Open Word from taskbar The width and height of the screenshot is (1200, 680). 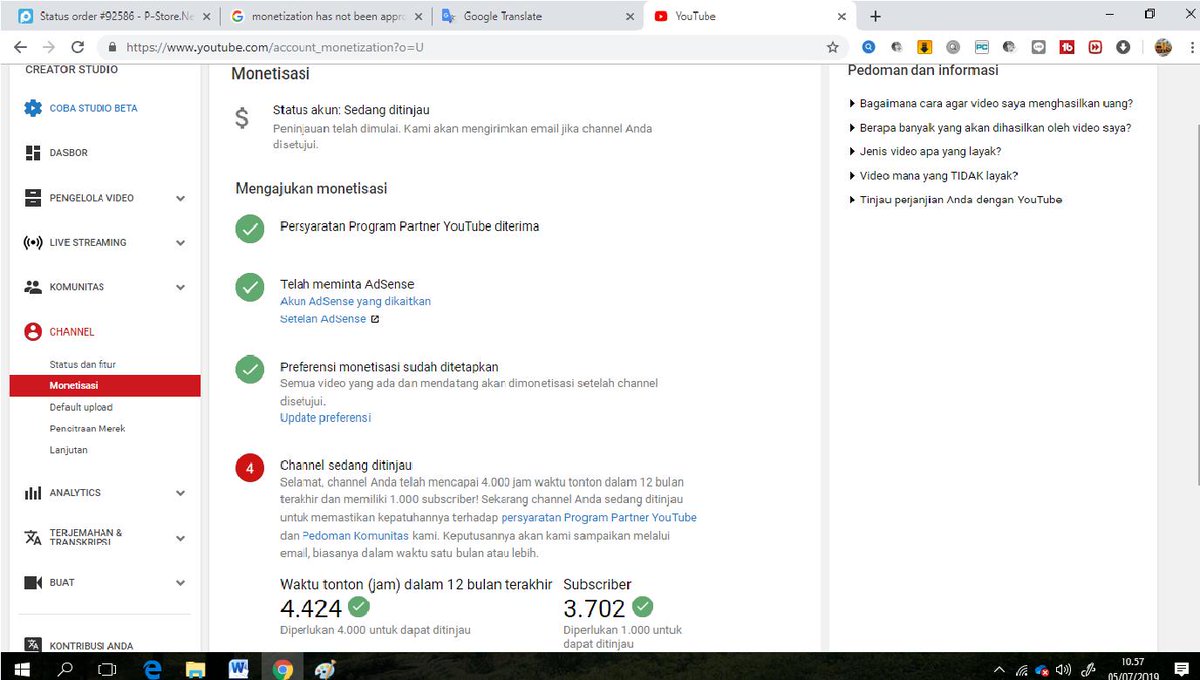point(239,668)
